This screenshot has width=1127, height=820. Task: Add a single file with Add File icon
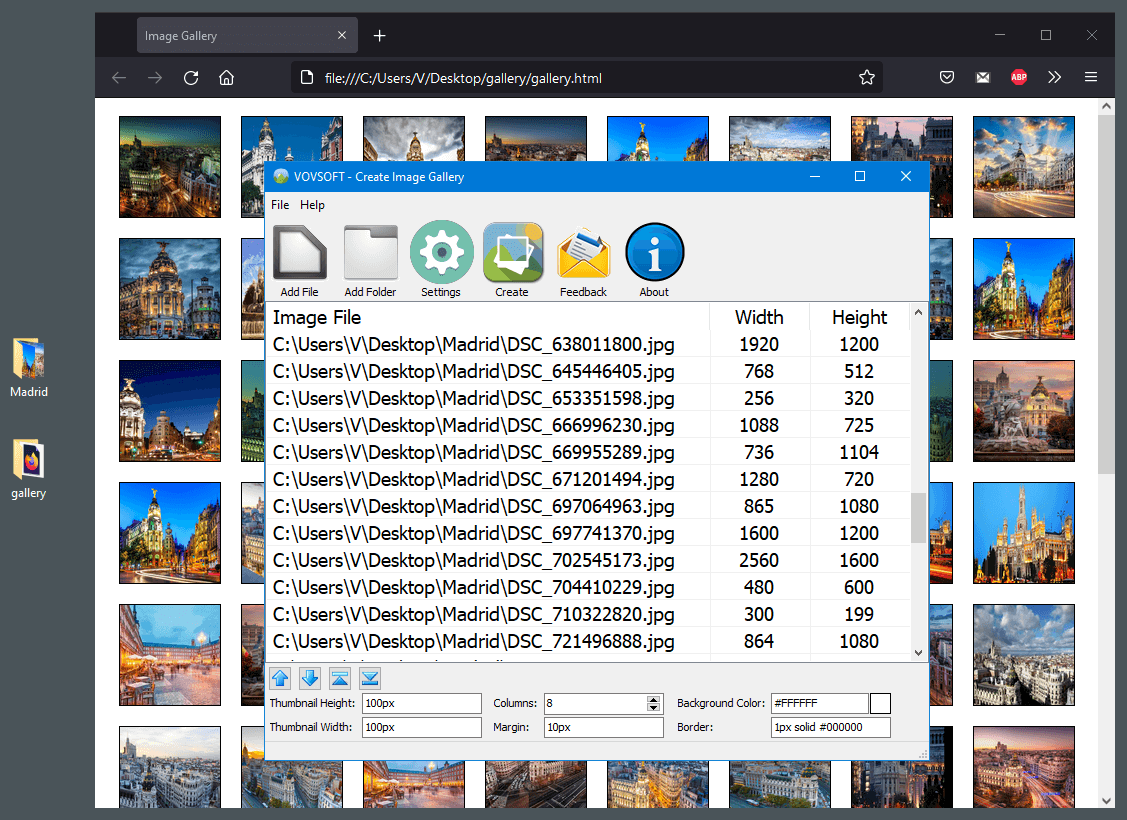coord(299,252)
